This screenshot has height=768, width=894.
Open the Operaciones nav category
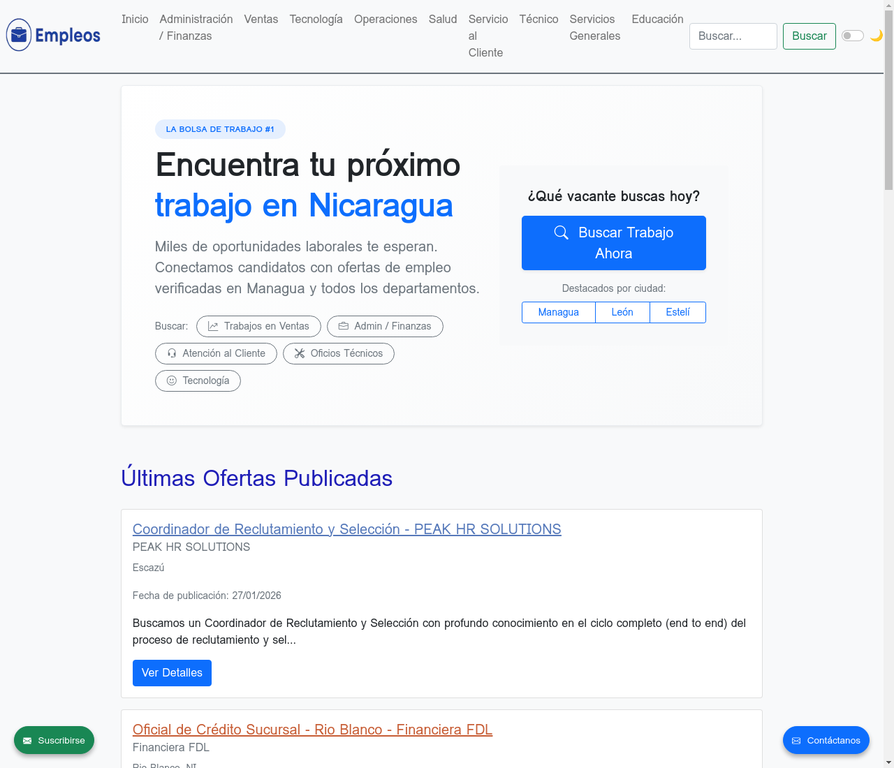(385, 19)
